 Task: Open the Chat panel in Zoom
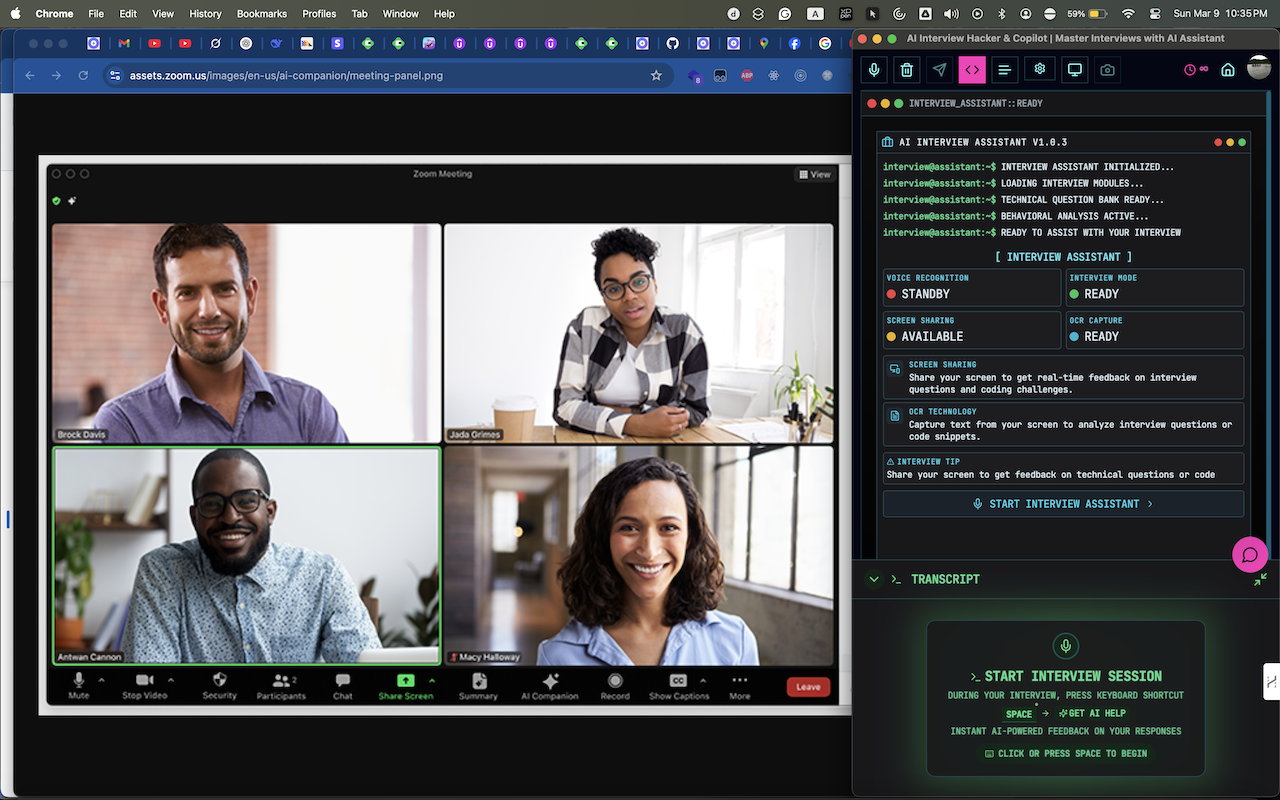coord(342,686)
